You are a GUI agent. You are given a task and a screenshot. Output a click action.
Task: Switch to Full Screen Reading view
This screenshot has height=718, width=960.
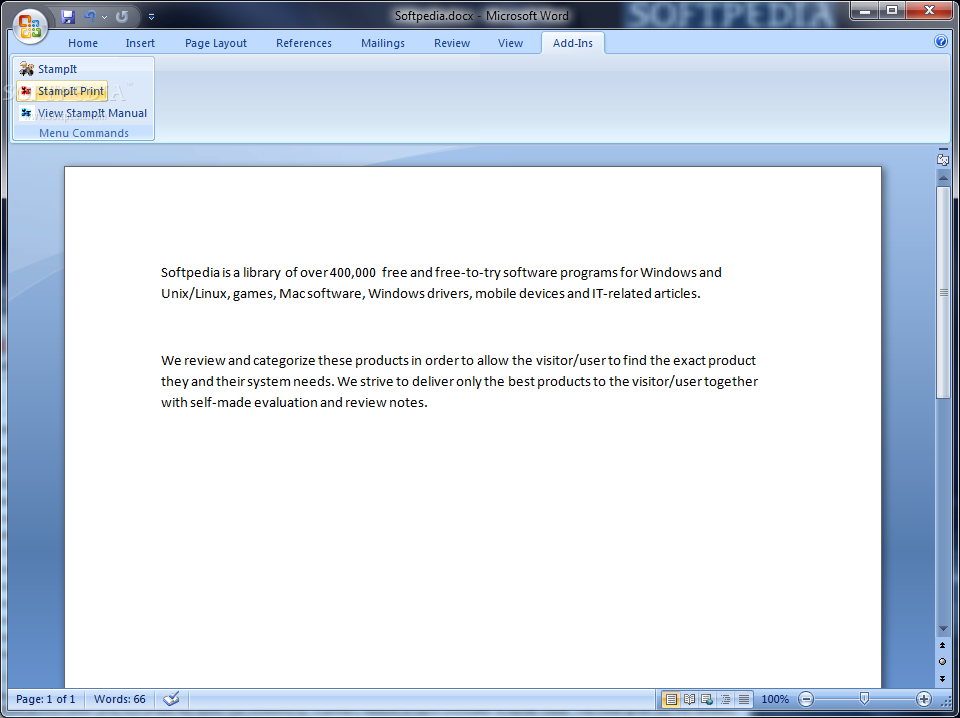click(689, 699)
